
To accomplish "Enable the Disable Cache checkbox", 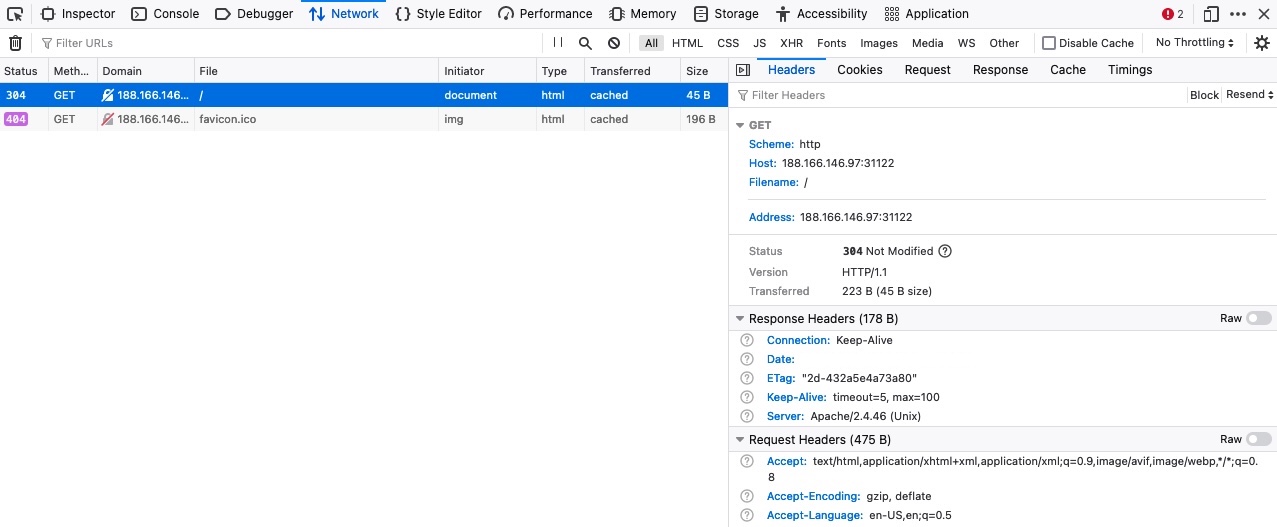I will 1049,43.
